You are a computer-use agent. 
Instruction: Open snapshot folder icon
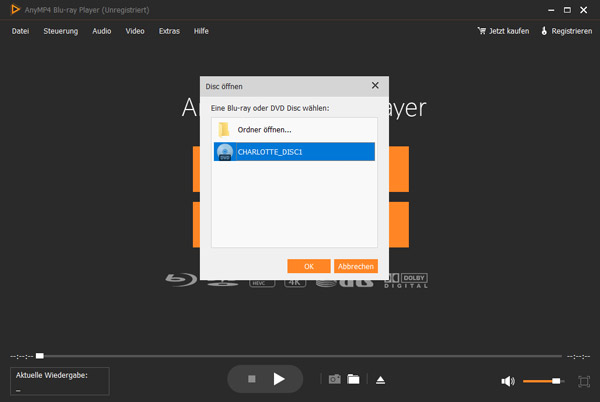353,379
